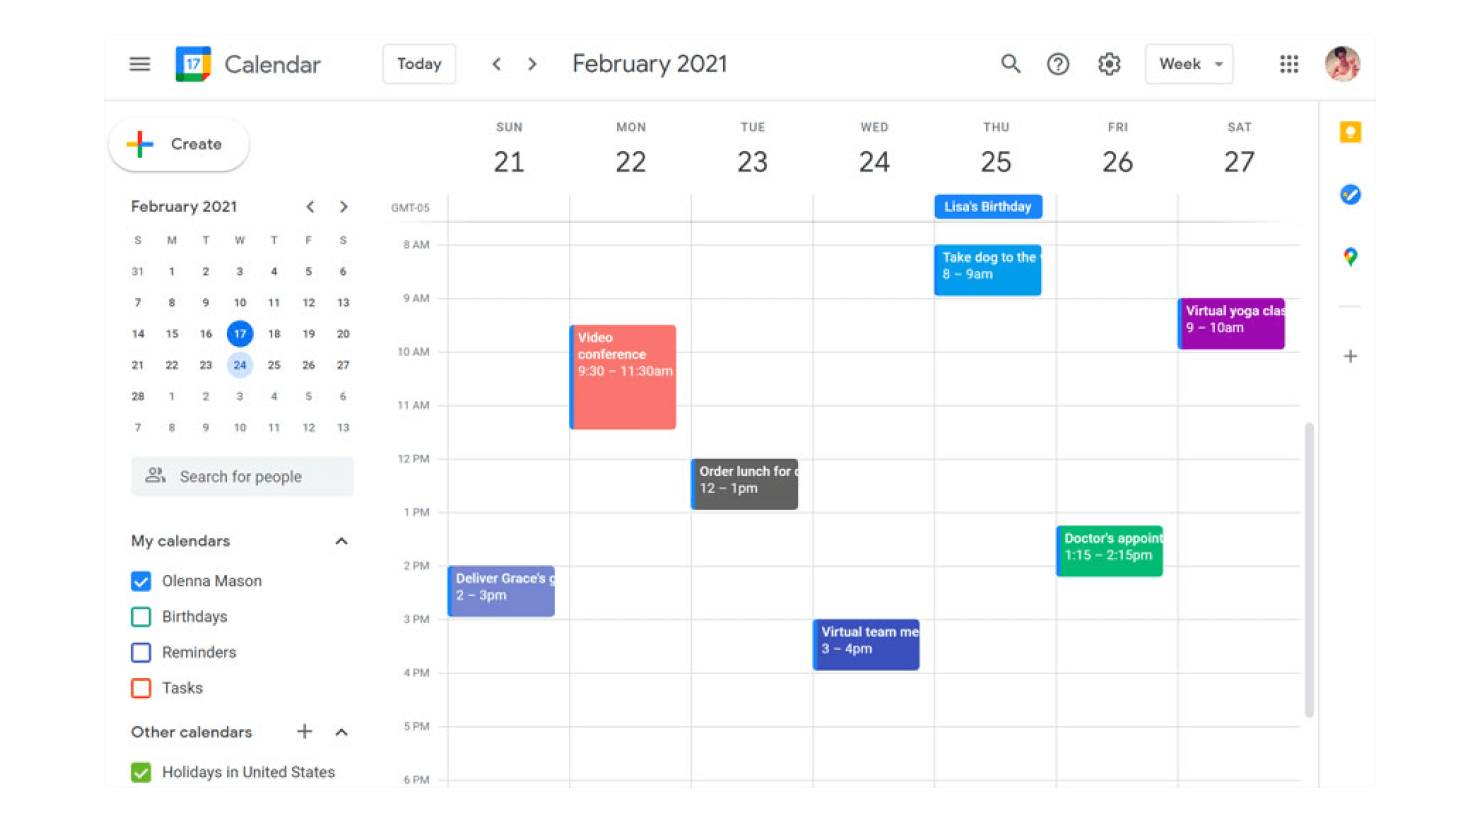Viewport: 1480px width, 824px height.
Task: Open the Google apps grid
Action: click(x=1289, y=64)
